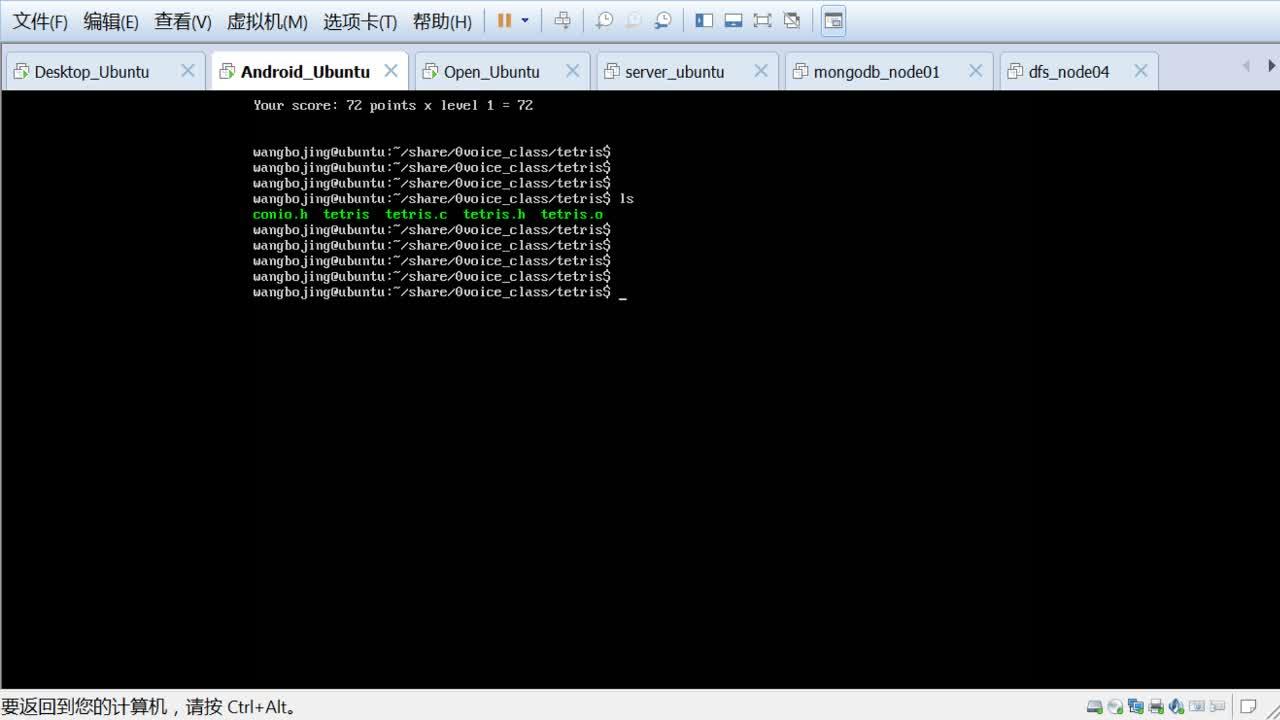Open the virtual hard disk status icon
Viewport: 1280px width, 720px height.
coord(1094,707)
